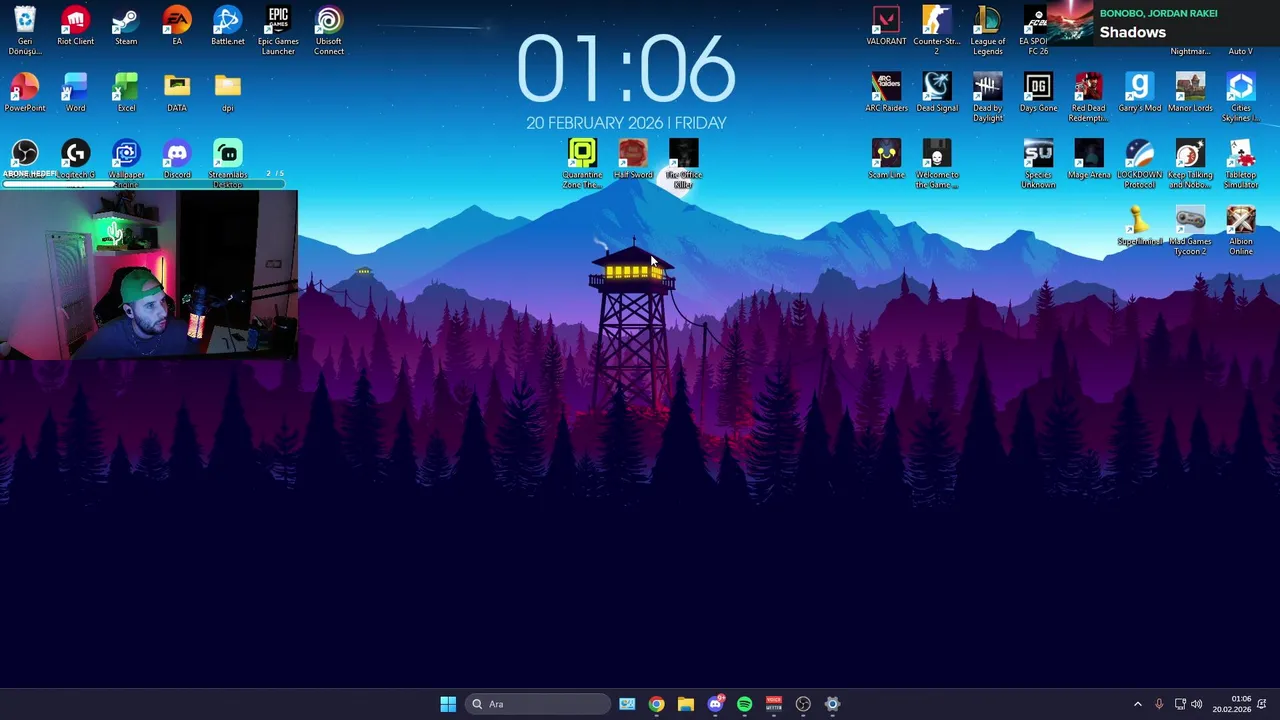Open the Days Gone shortcut

coord(1038,92)
